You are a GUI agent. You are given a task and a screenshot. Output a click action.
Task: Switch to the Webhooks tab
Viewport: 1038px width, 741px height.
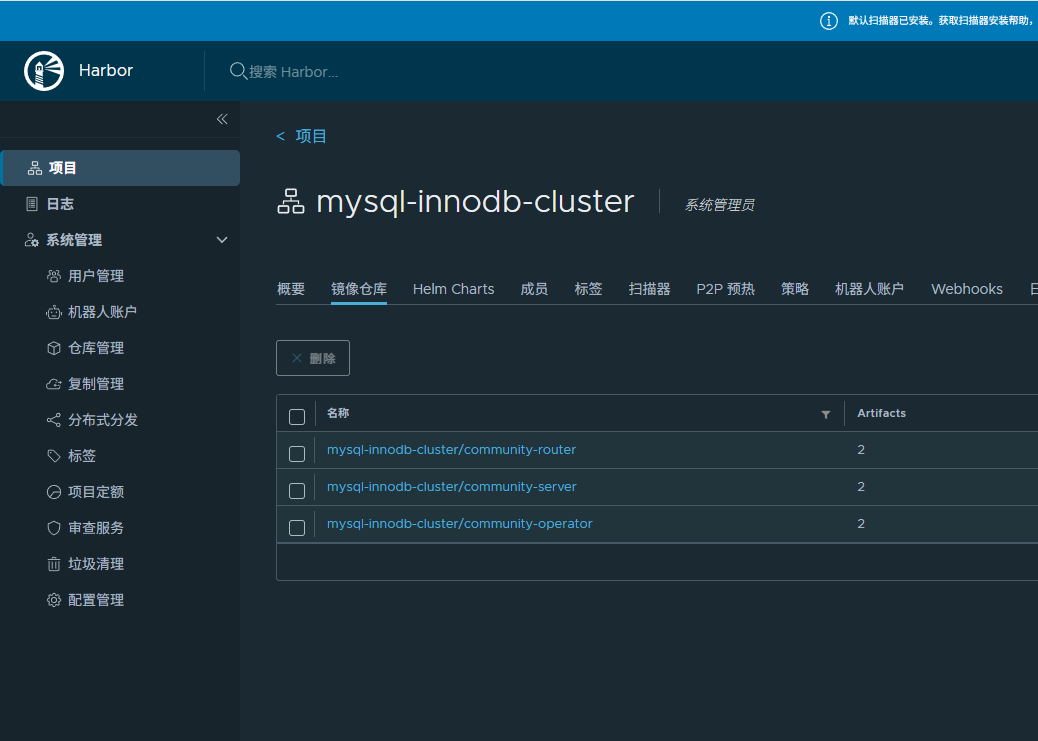pos(966,289)
